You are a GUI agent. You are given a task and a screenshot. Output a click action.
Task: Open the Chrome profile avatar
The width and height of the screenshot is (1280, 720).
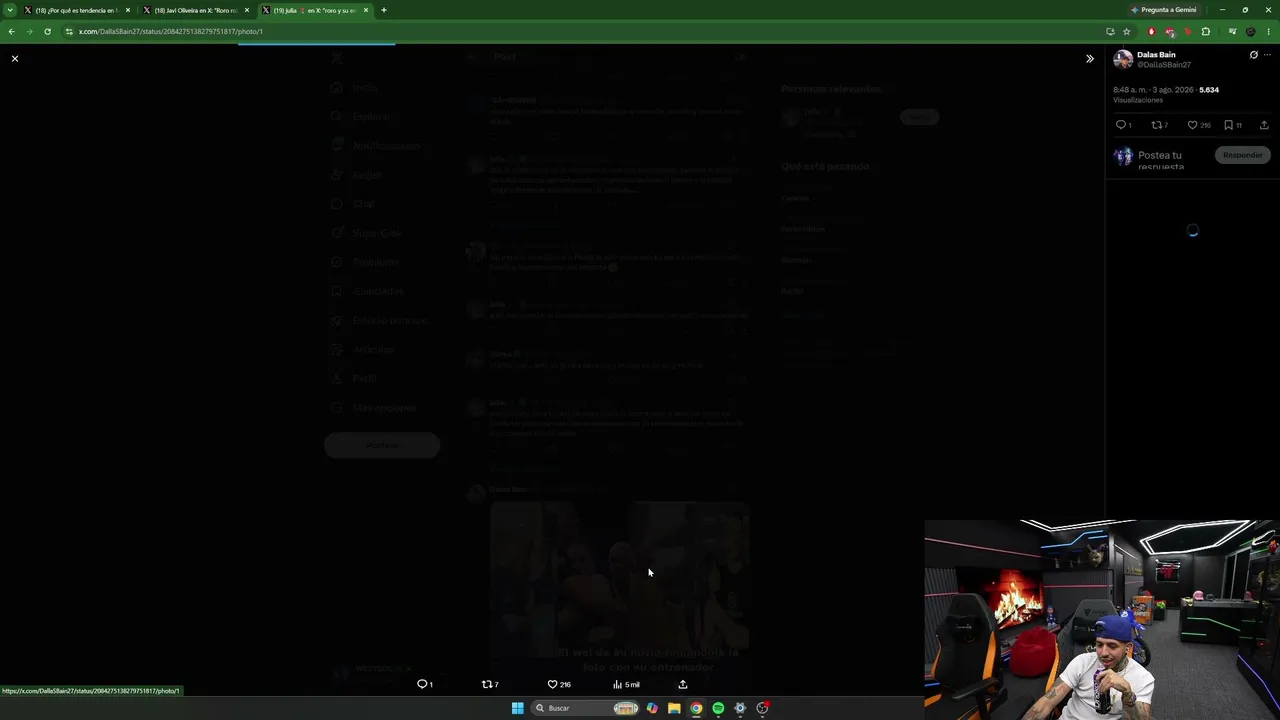point(1250,31)
